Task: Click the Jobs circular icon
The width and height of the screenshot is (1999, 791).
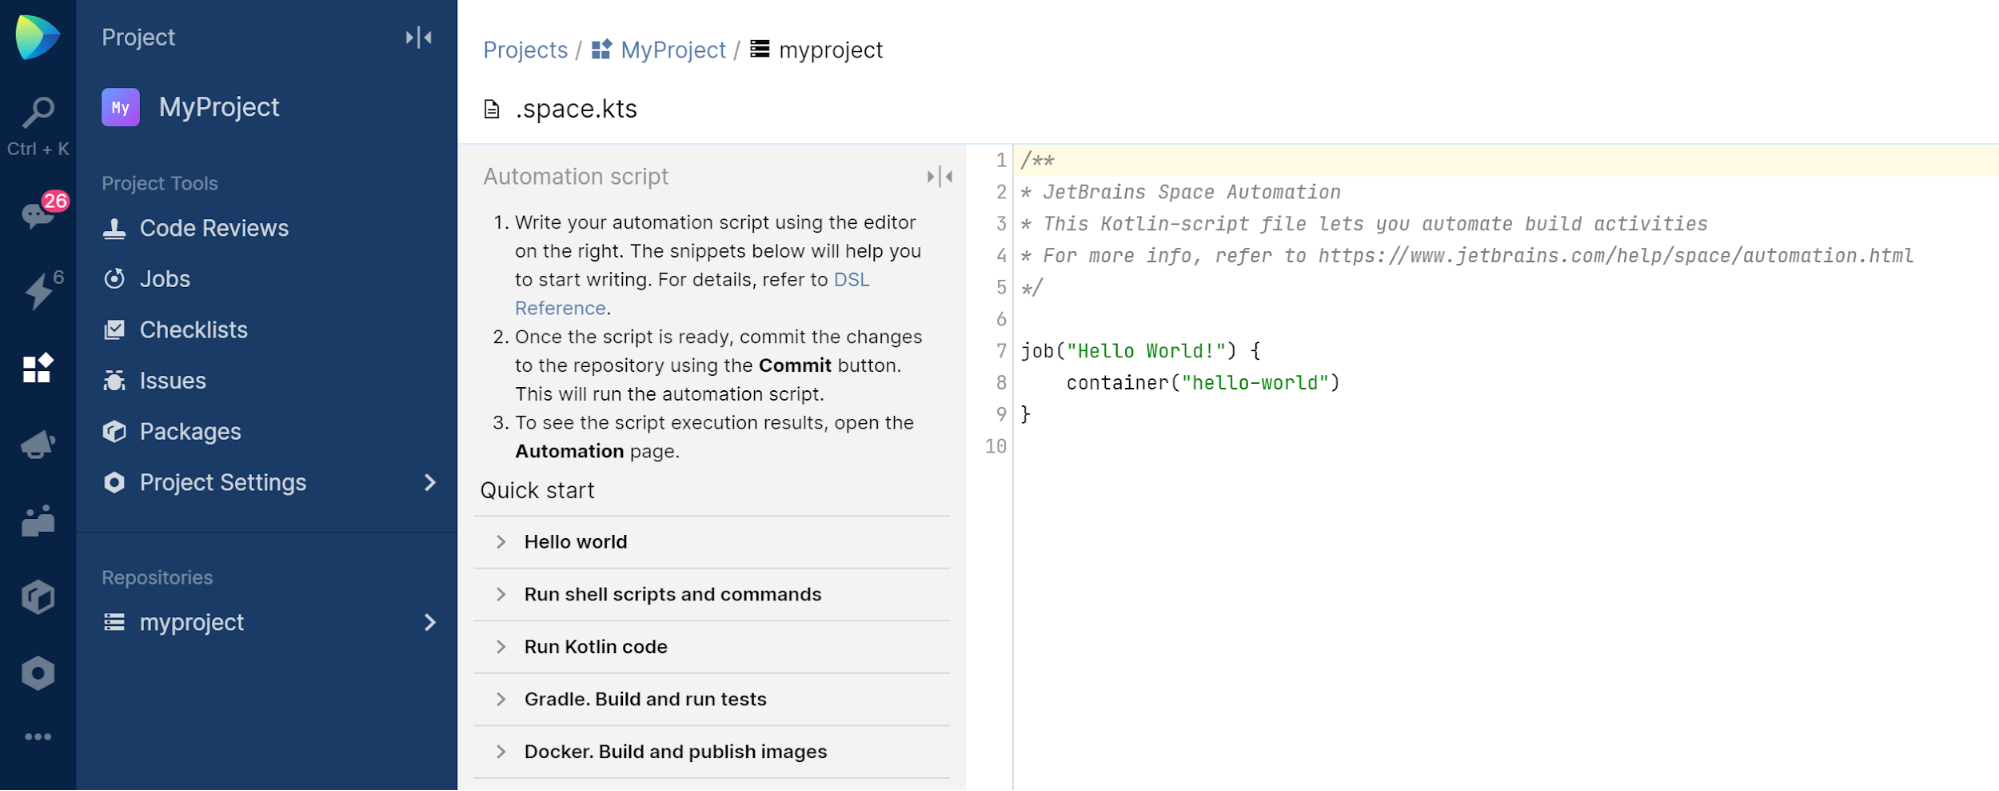Action: click(115, 279)
